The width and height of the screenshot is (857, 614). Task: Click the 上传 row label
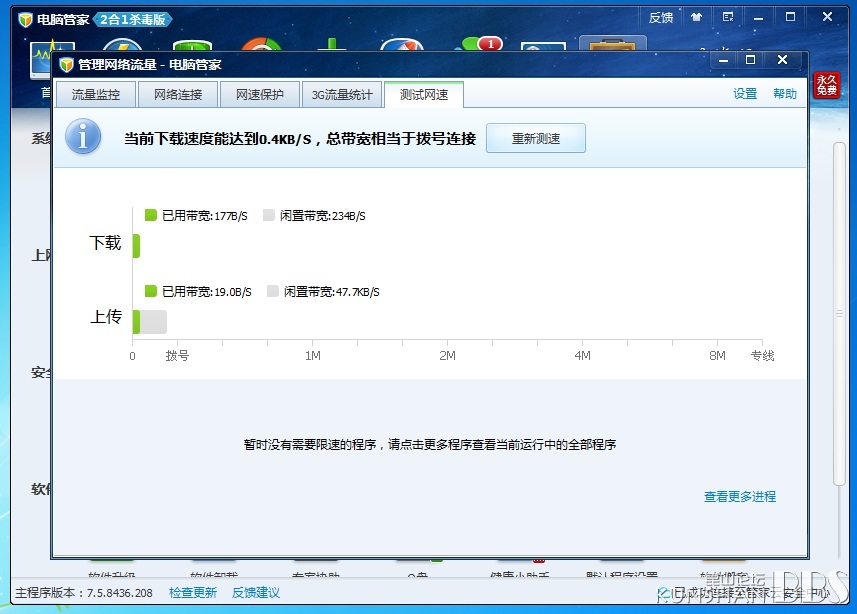106,317
